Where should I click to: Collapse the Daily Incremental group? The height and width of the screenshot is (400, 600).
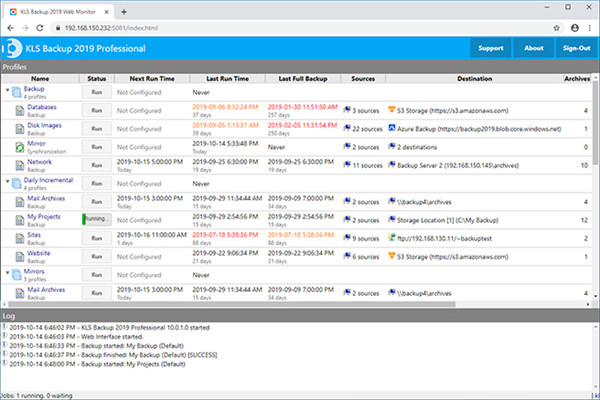(7, 181)
